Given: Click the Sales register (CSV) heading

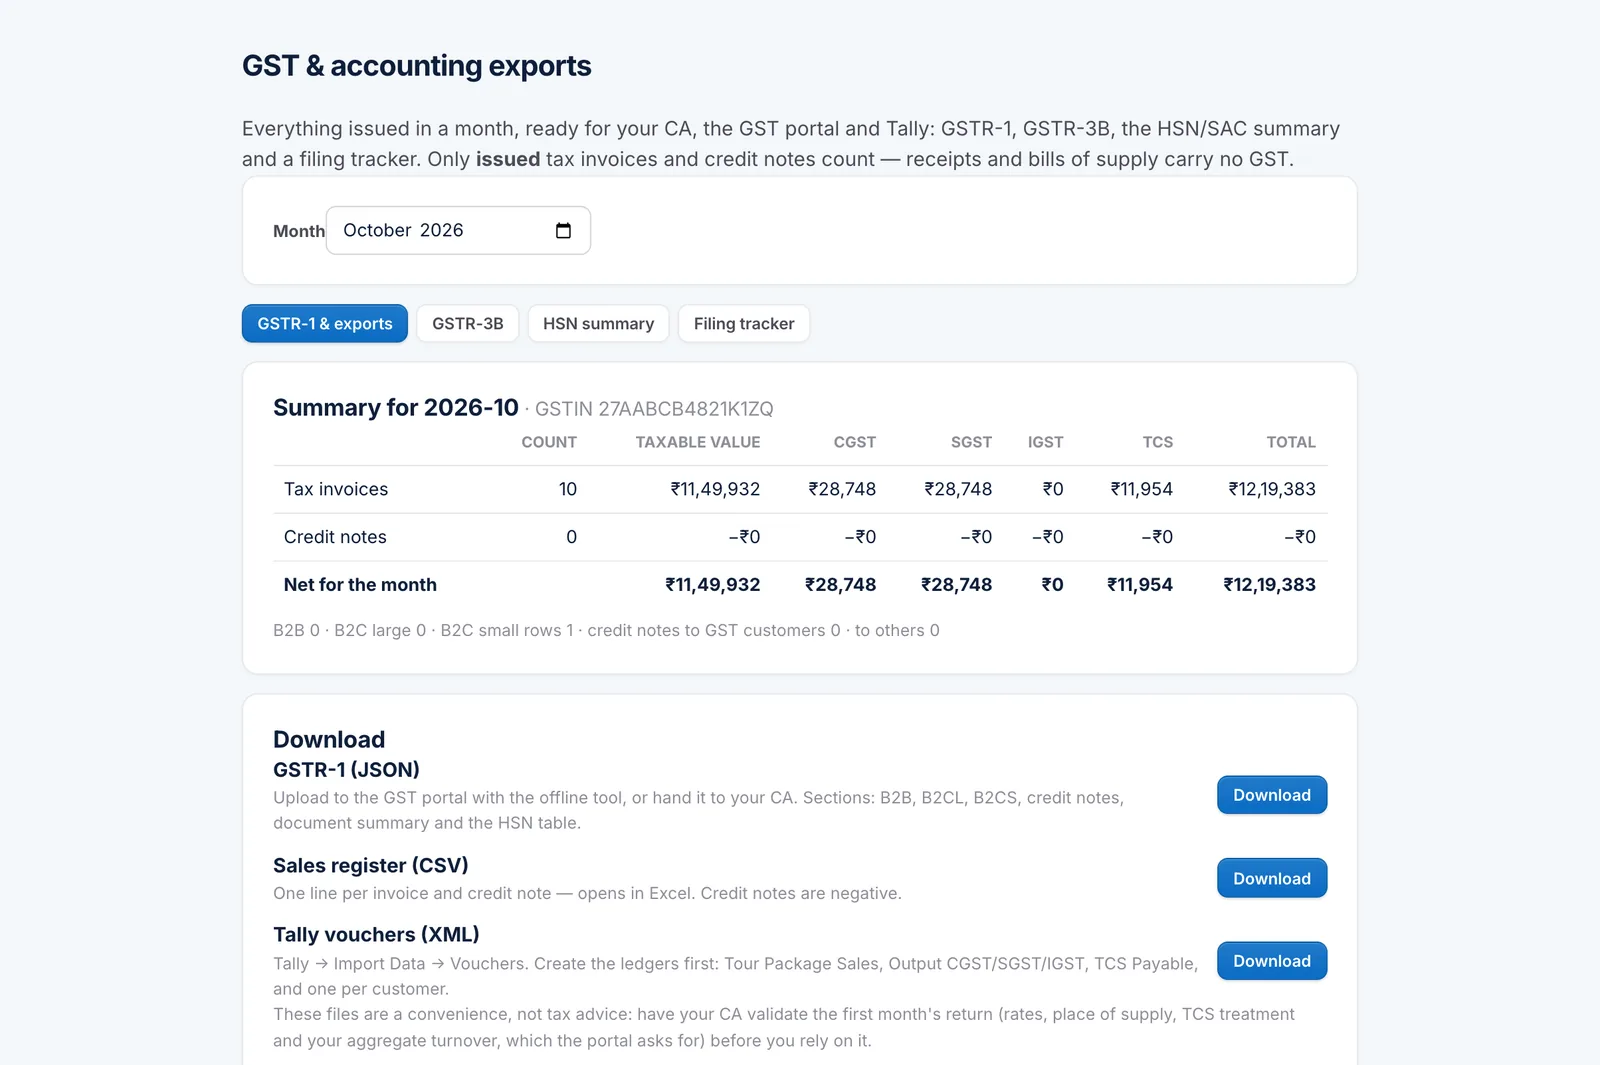Looking at the screenshot, I should click(371, 865).
